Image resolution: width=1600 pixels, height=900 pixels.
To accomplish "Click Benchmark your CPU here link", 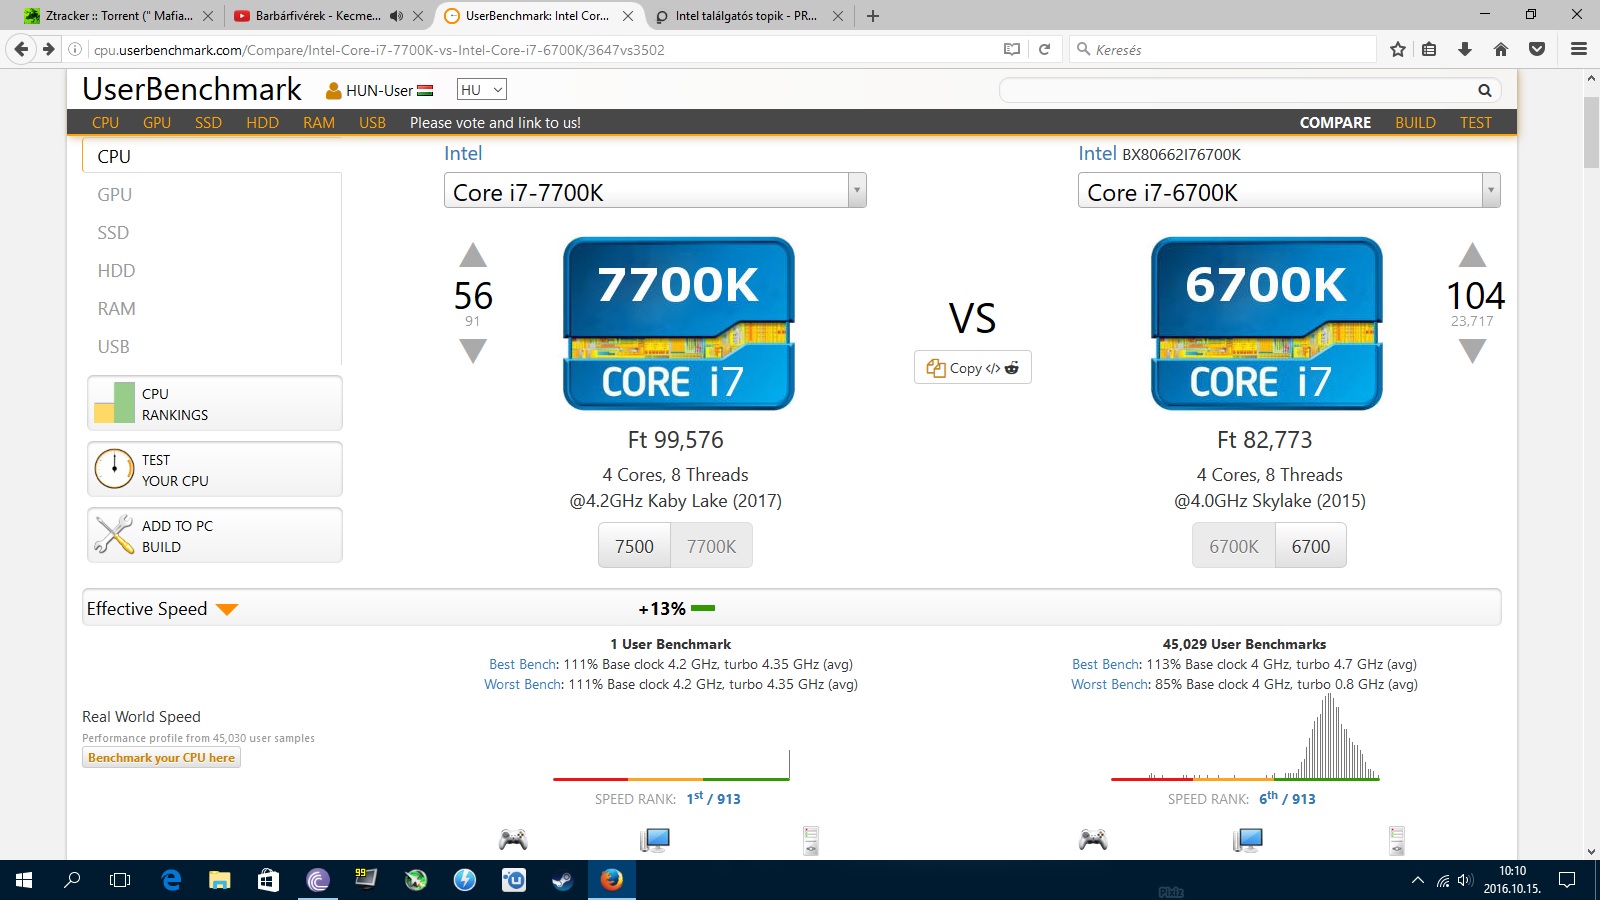I will tap(161, 758).
